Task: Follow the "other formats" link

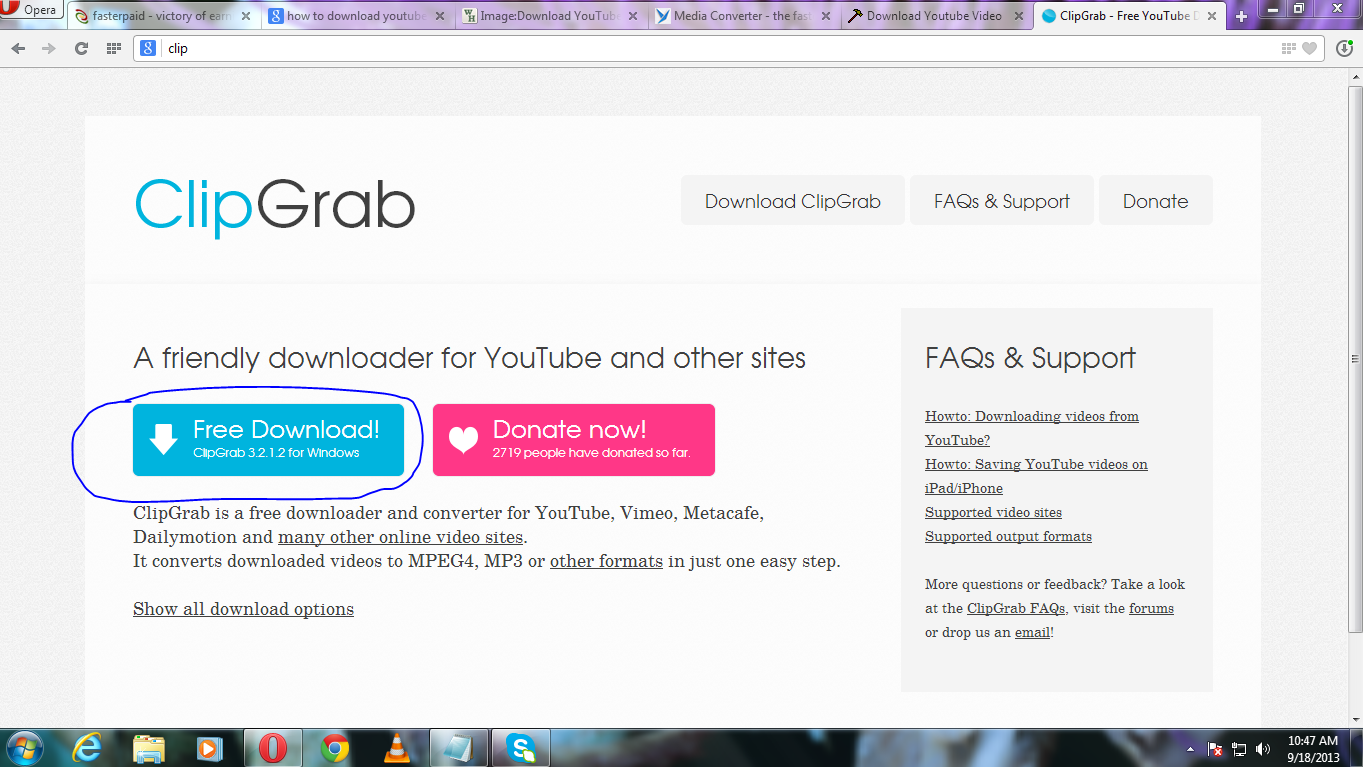Action: point(606,561)
